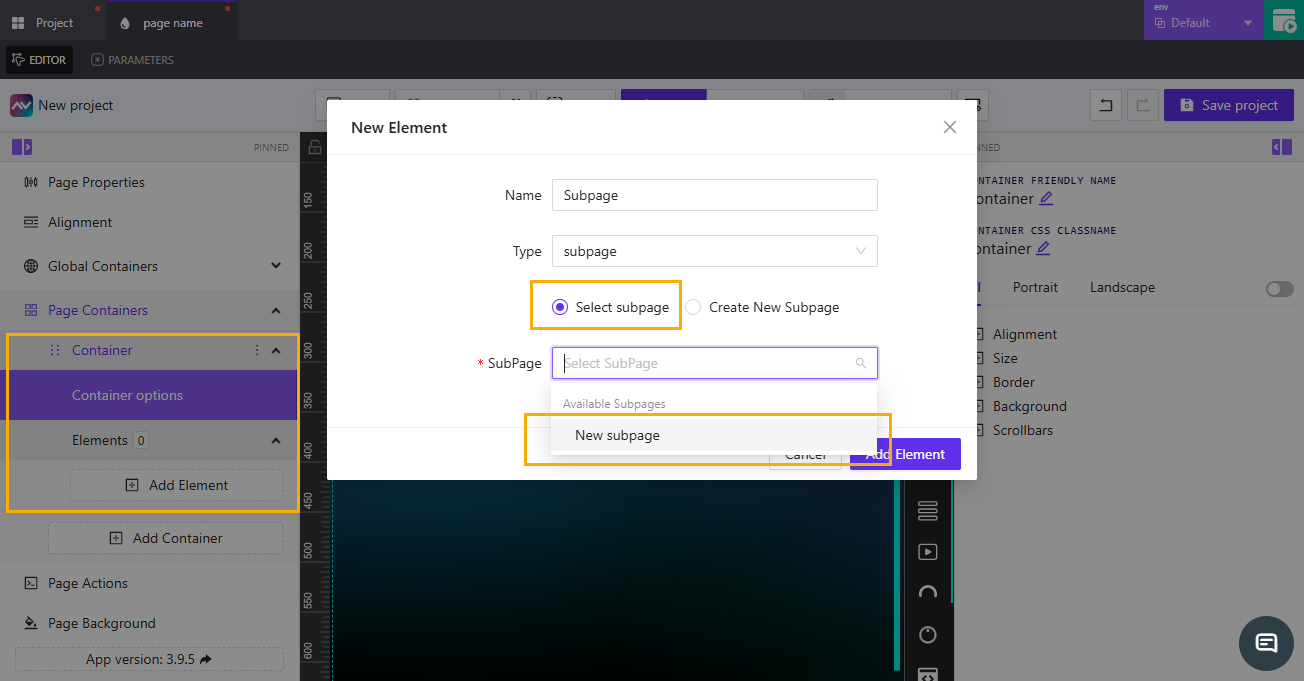
Task: Select the play/video icon in right sidebar
Action: (x=927, y=551)
